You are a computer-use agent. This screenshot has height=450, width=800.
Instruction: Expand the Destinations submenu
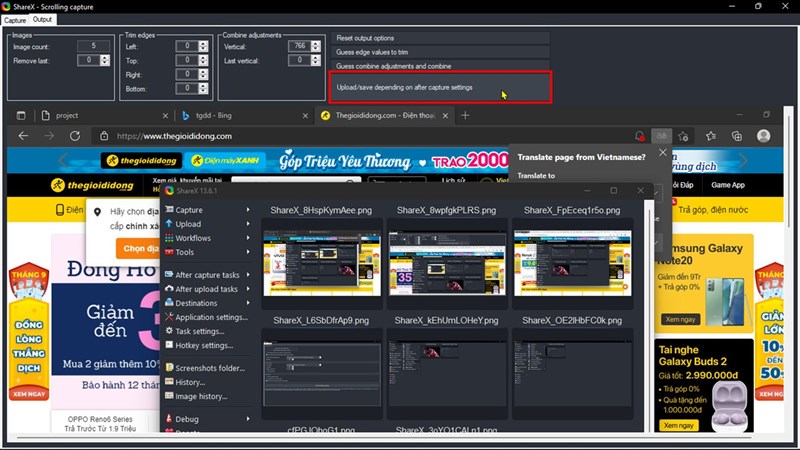tap(207, 303)
